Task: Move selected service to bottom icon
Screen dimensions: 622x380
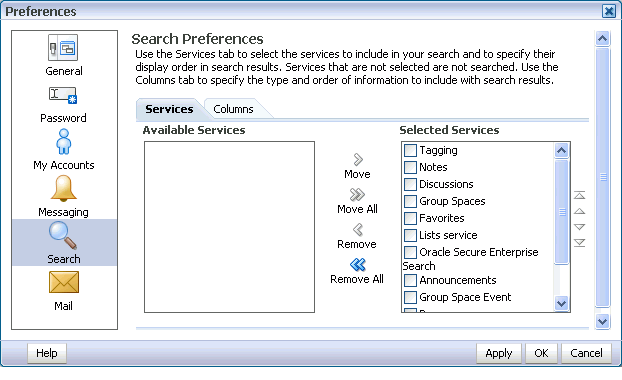Action: 580,243
